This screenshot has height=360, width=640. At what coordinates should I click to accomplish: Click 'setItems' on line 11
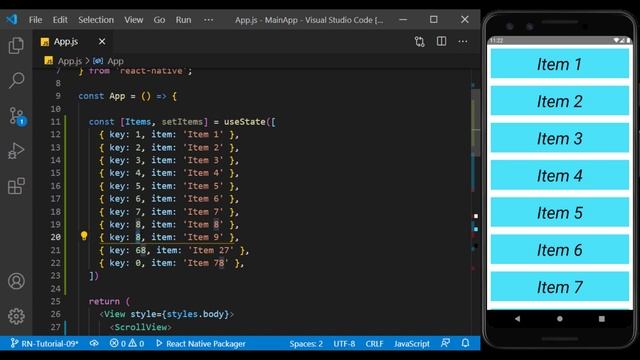click(x=182, y=122)
